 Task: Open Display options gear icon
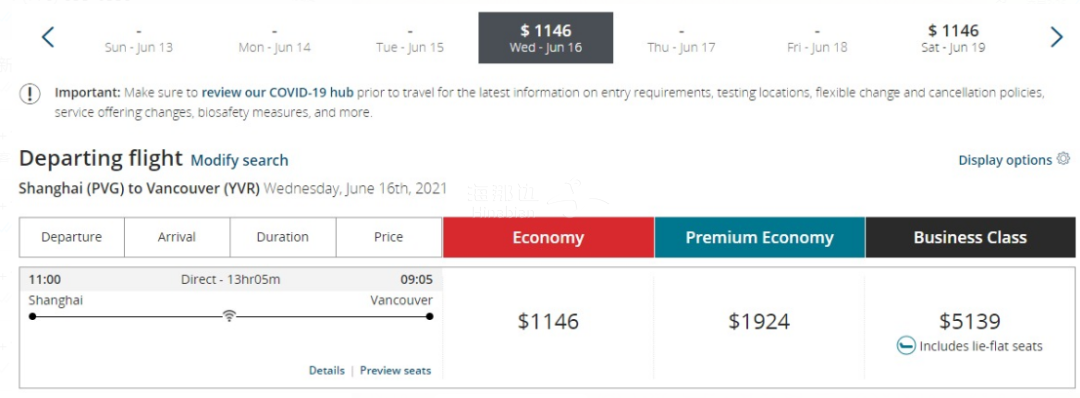[1063, 159]
